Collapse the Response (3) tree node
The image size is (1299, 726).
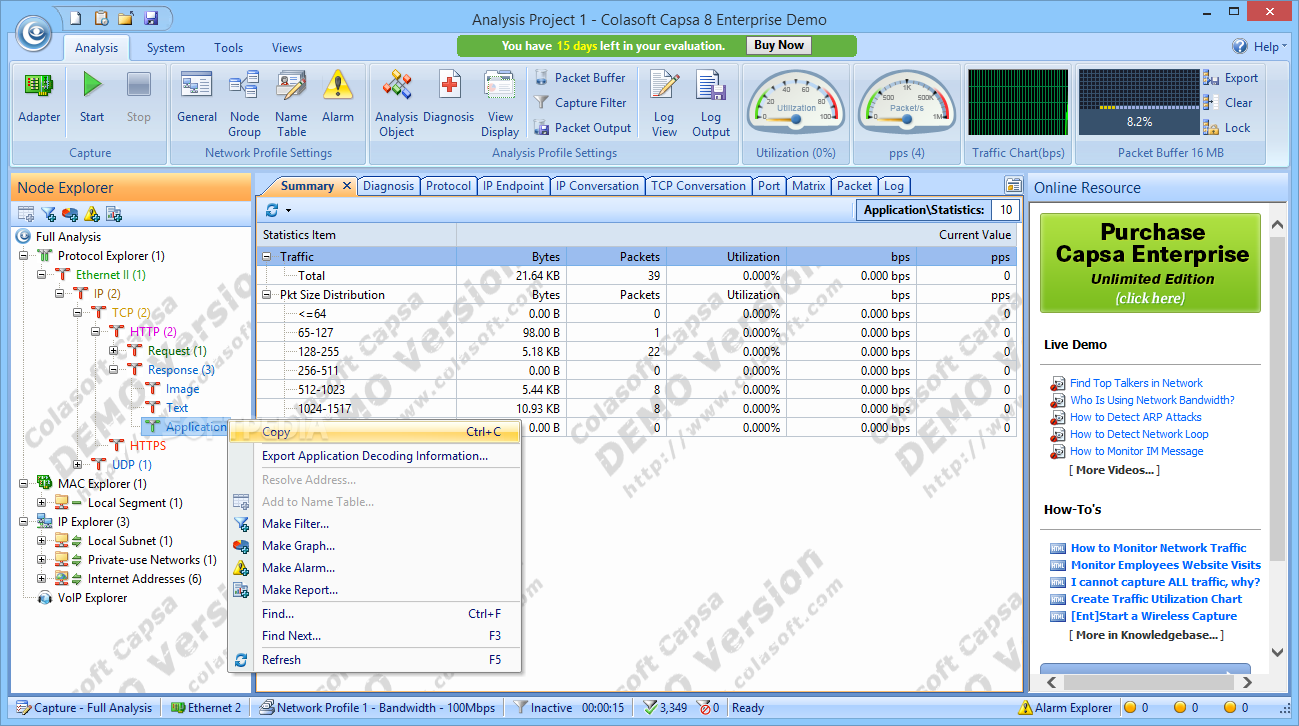tap(114, 370)
